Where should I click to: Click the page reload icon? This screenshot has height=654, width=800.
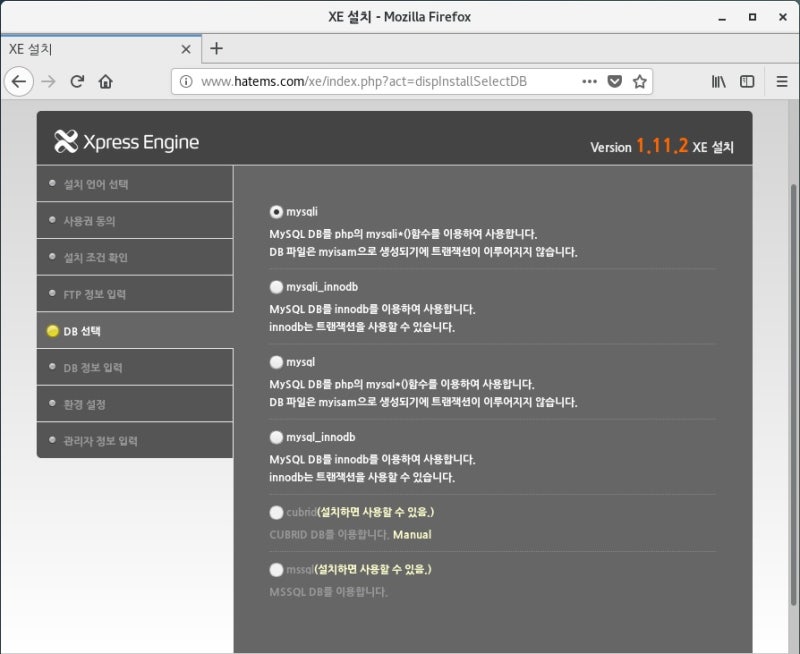coord(78,81)
